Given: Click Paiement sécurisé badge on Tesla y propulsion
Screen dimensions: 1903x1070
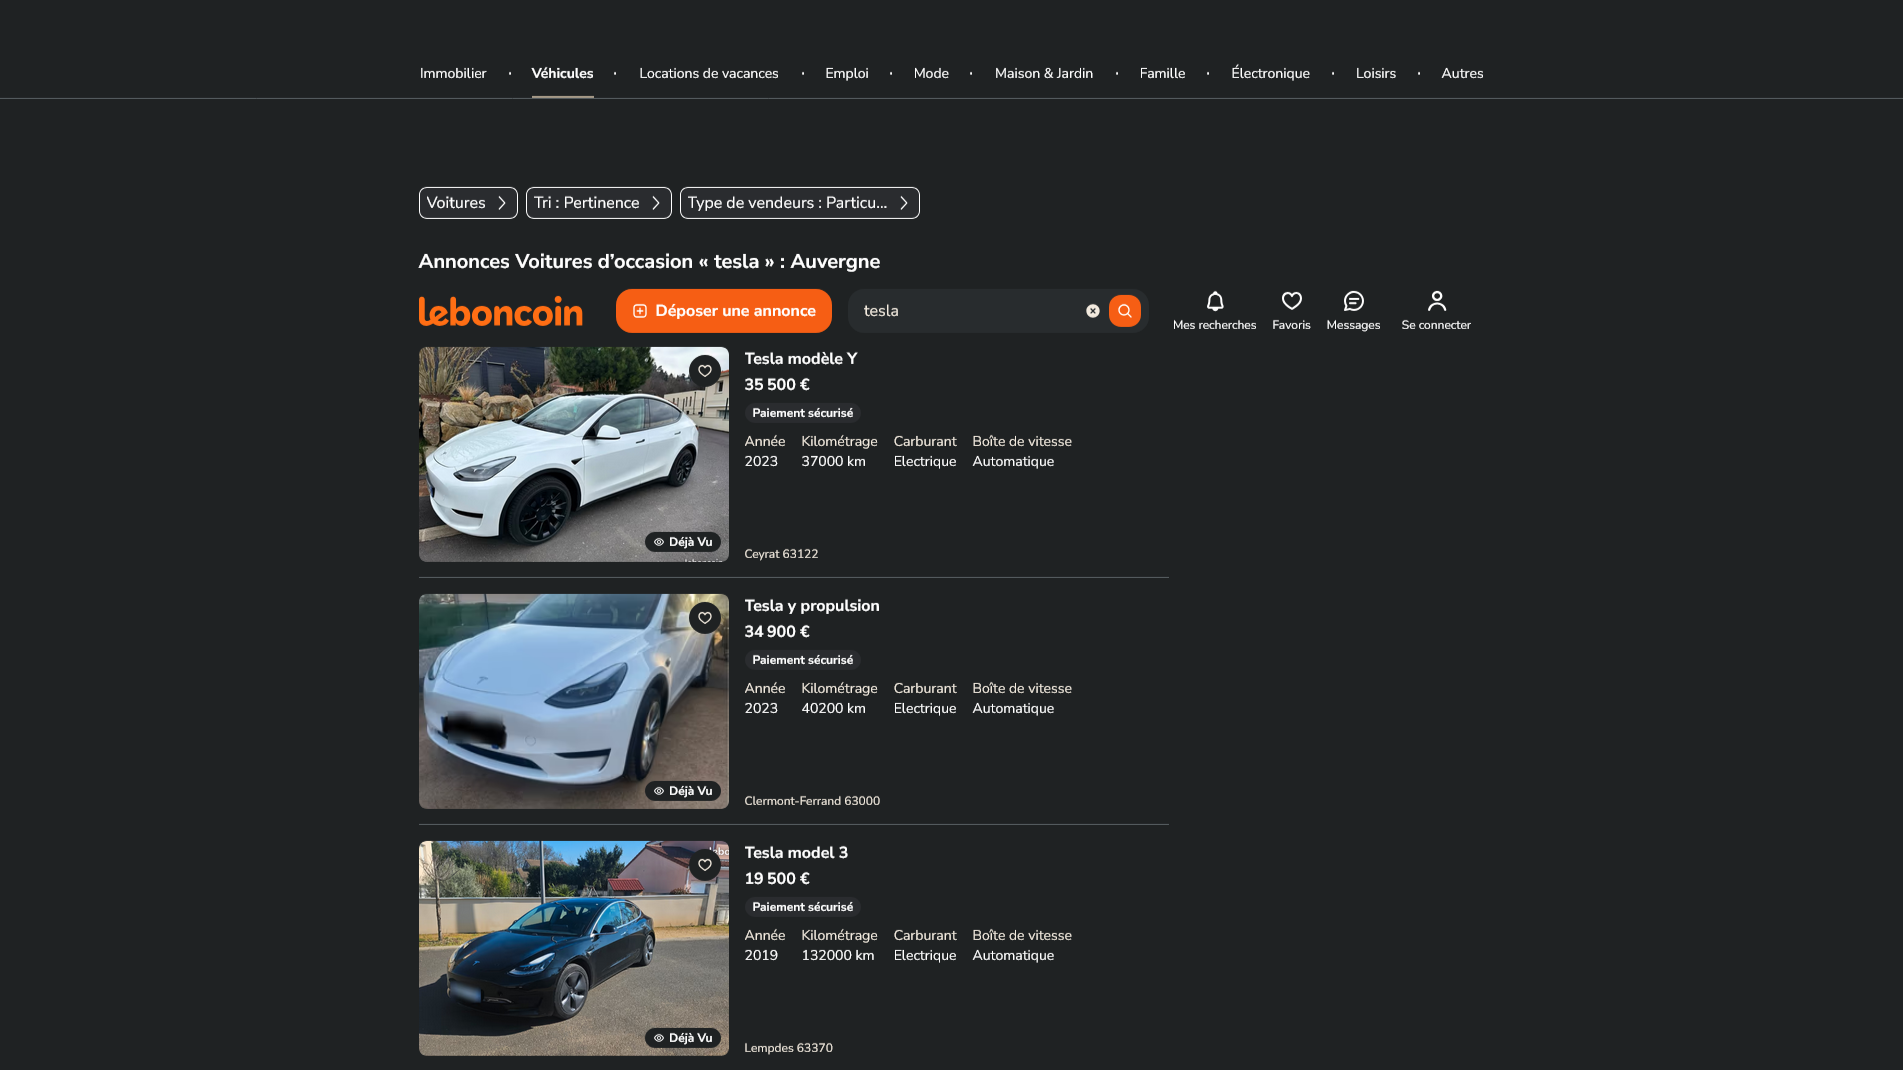Looking at the screenshot, I should (803, 660).
